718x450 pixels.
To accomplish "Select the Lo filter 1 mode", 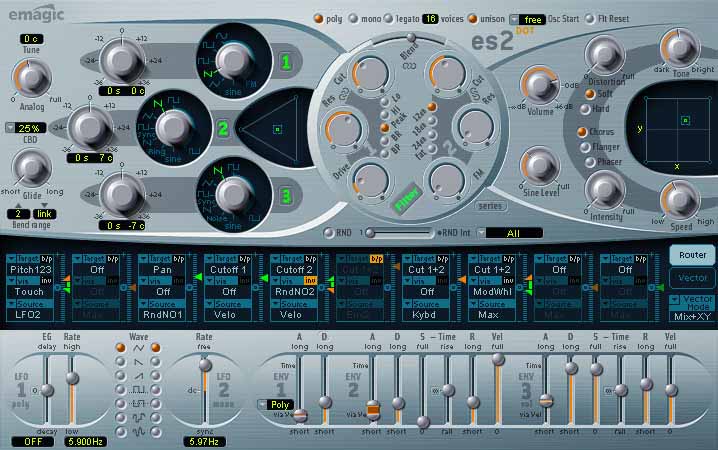I will (385, 102).
